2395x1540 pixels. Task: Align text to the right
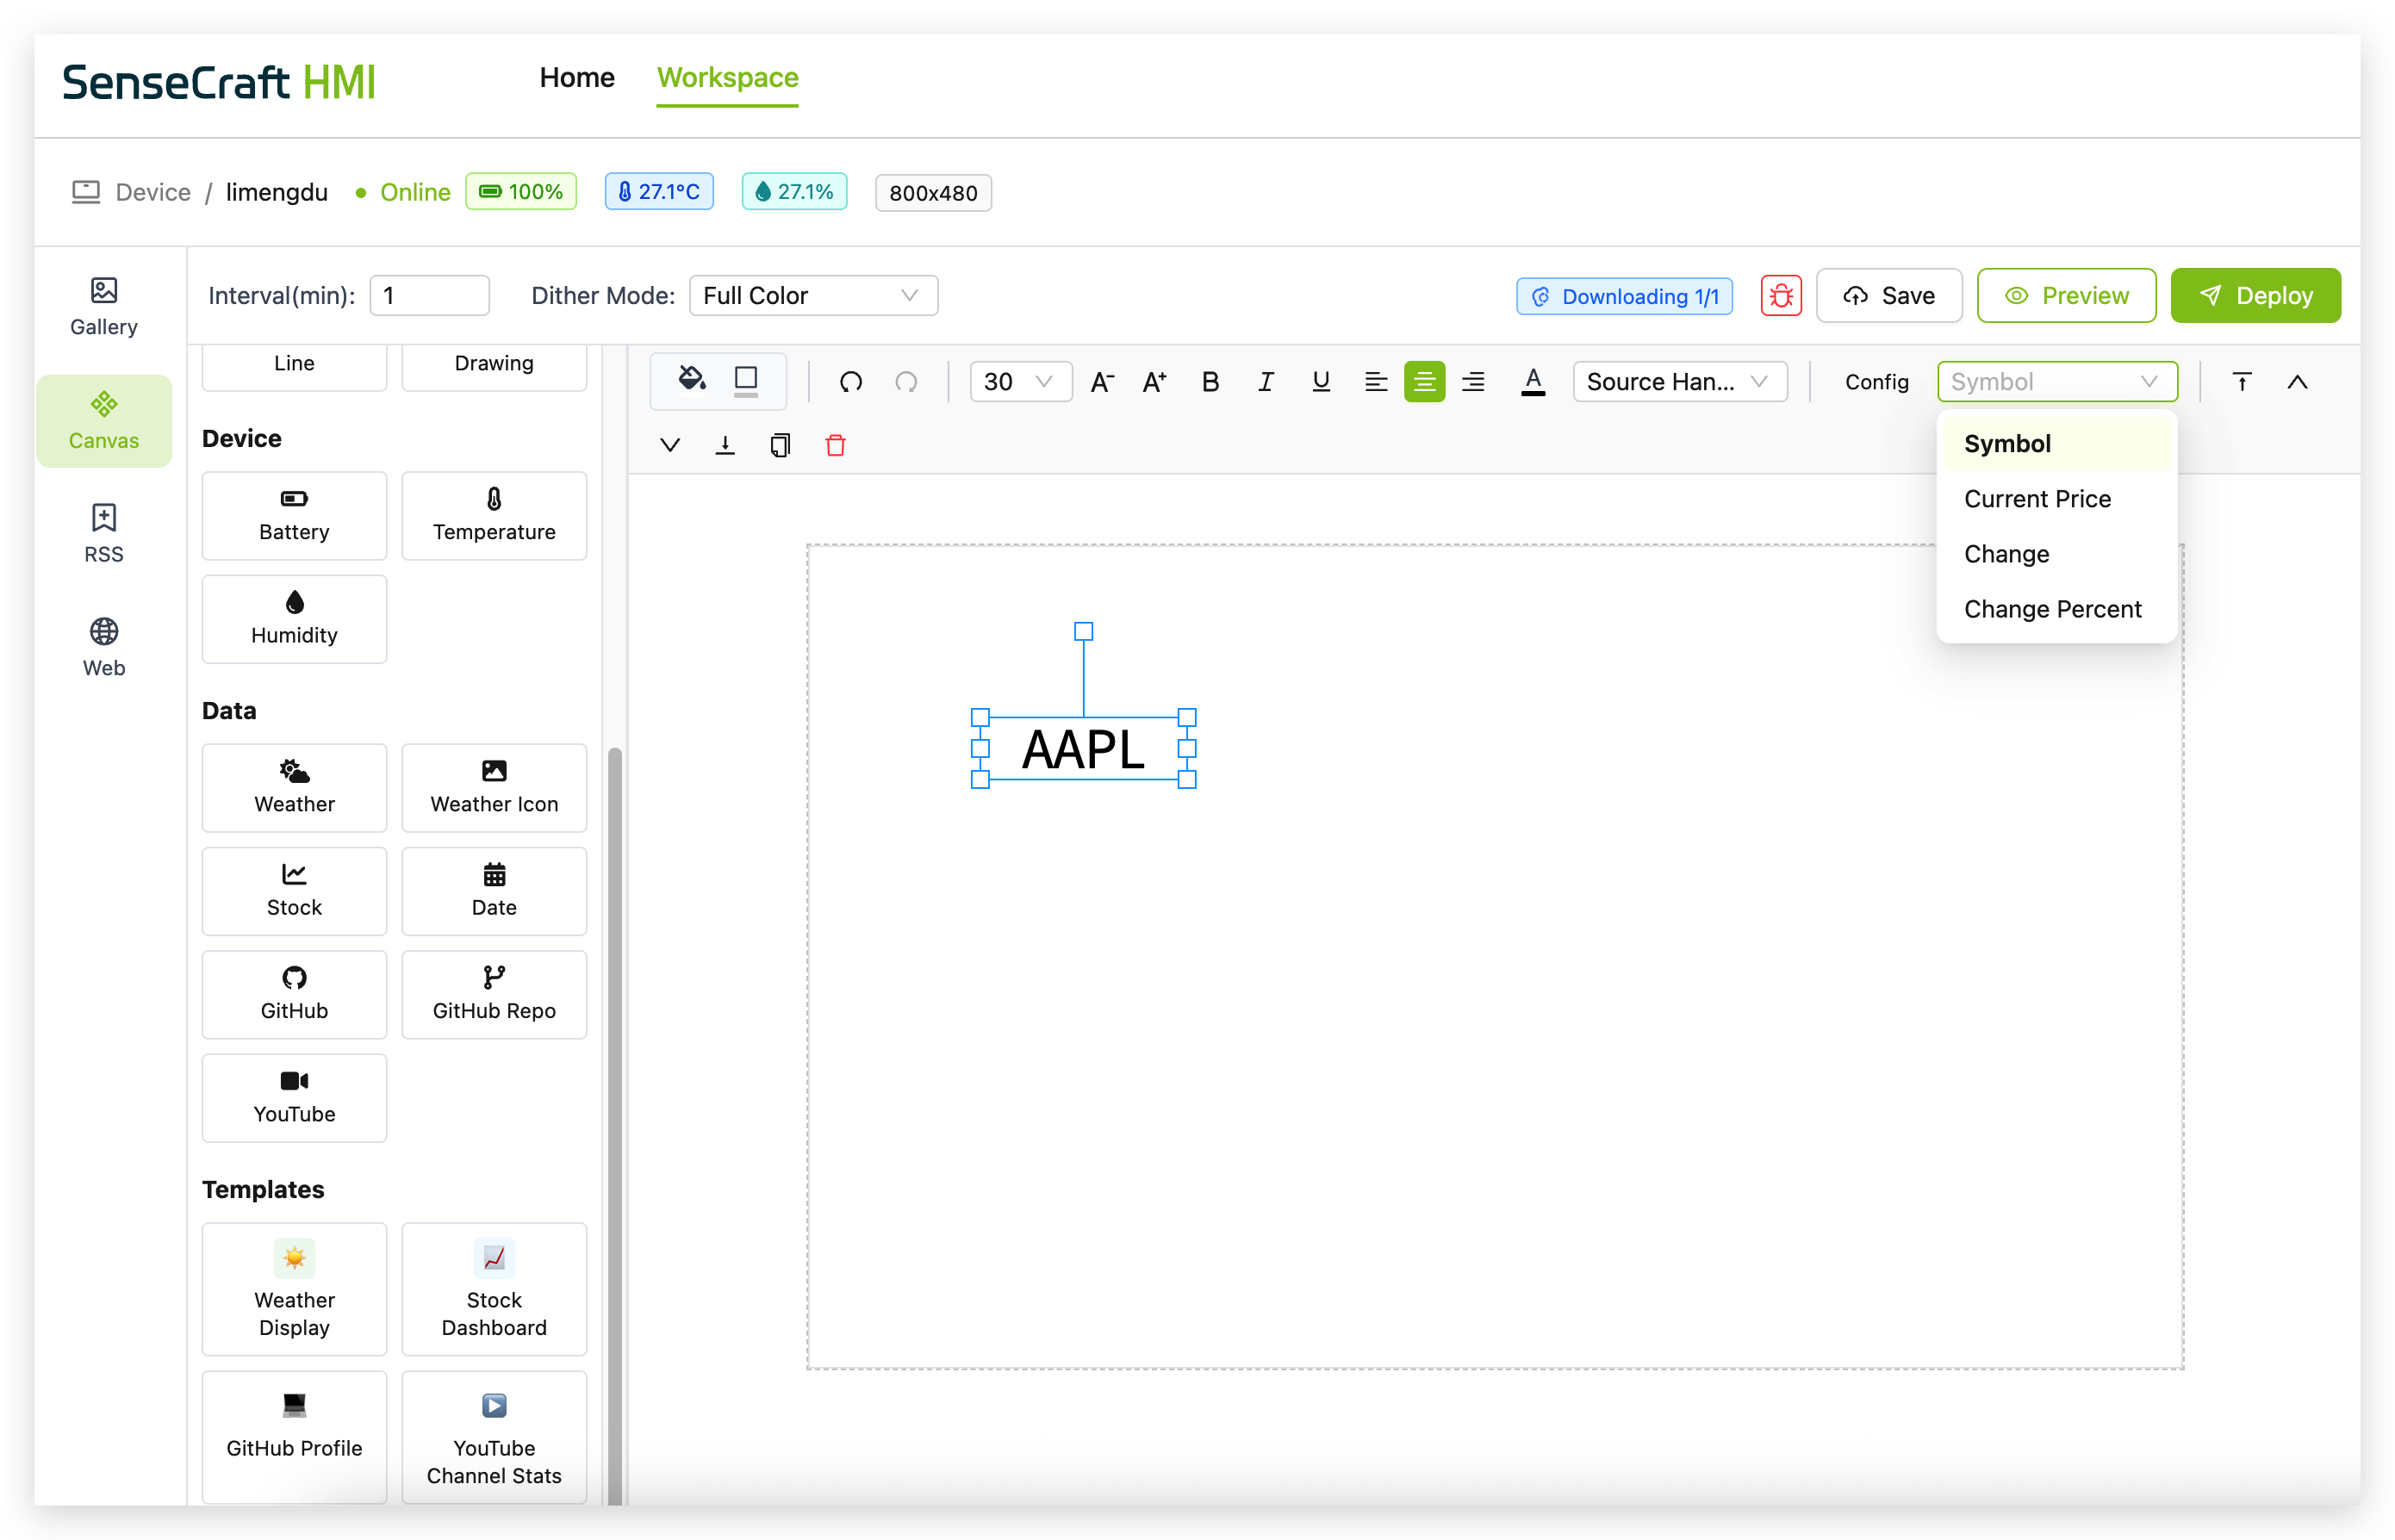click(1473, 381)
